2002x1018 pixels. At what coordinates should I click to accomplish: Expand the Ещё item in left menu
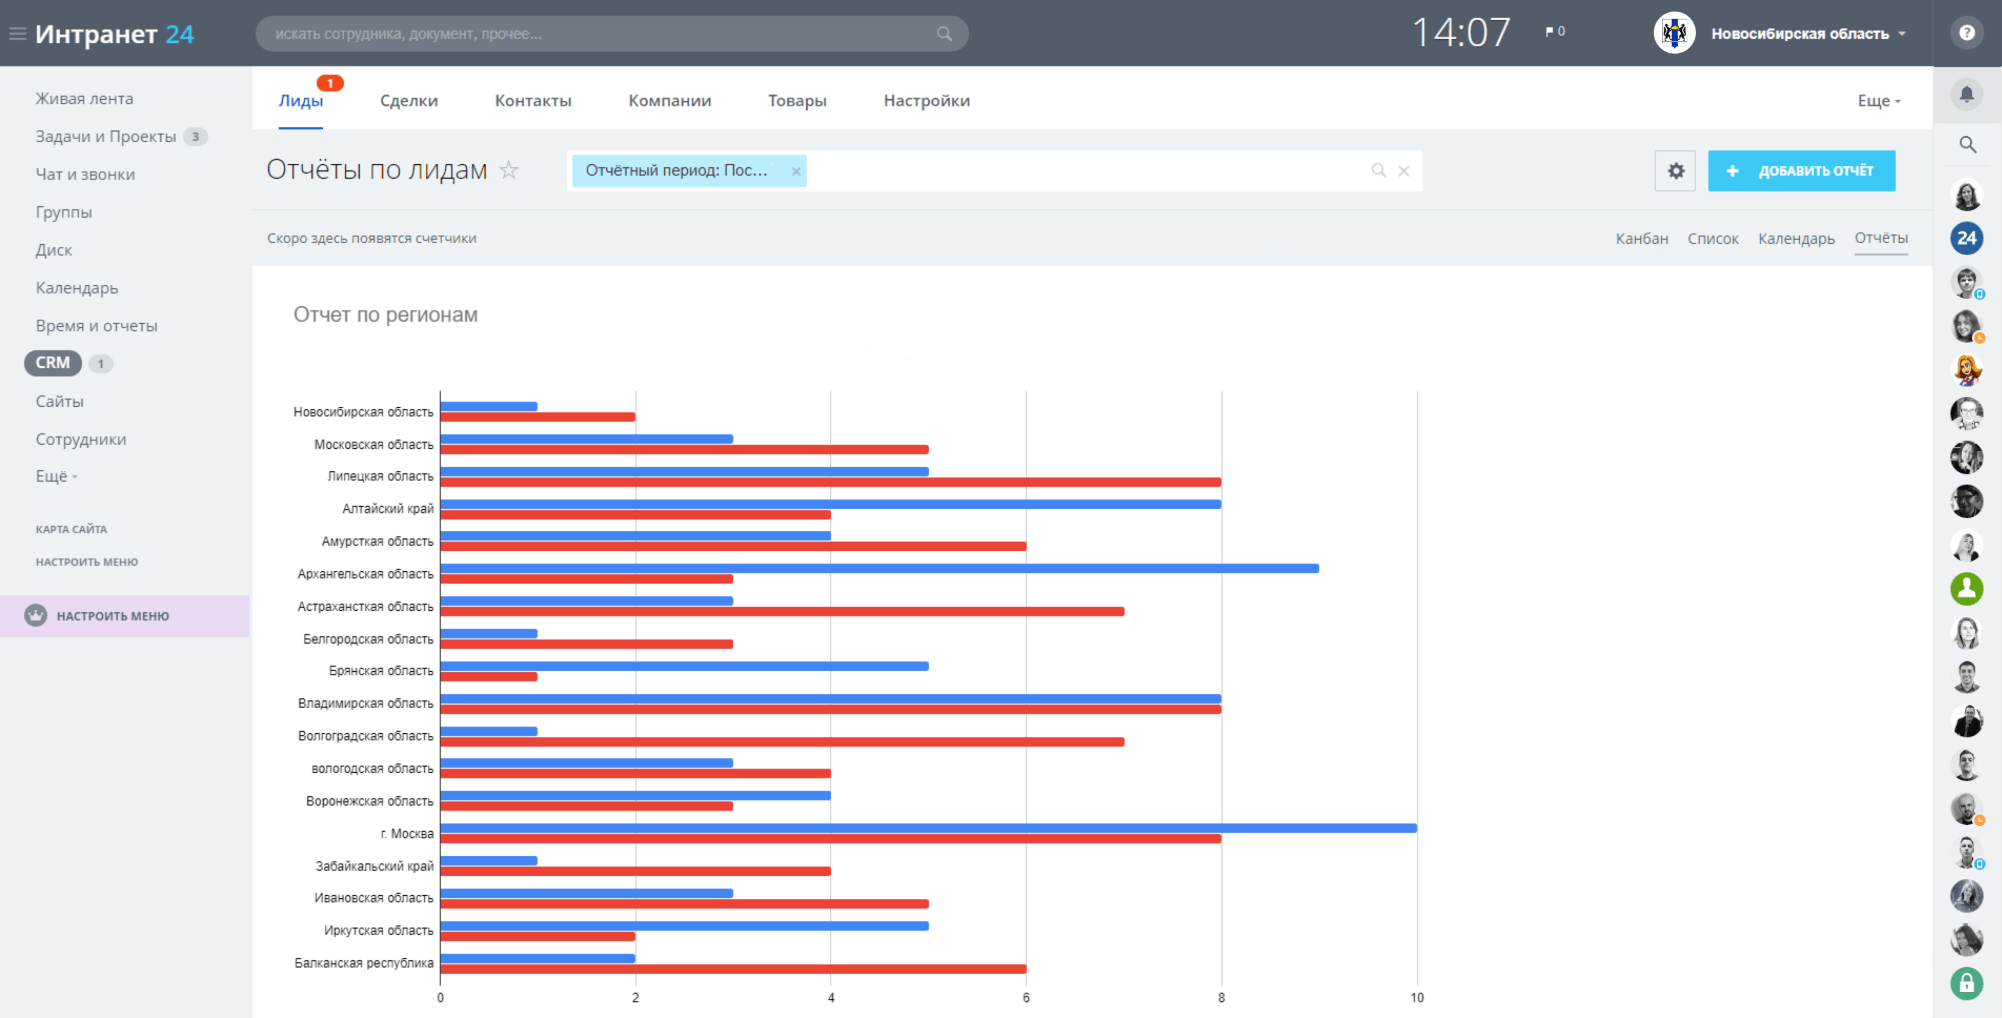(56, 476)
